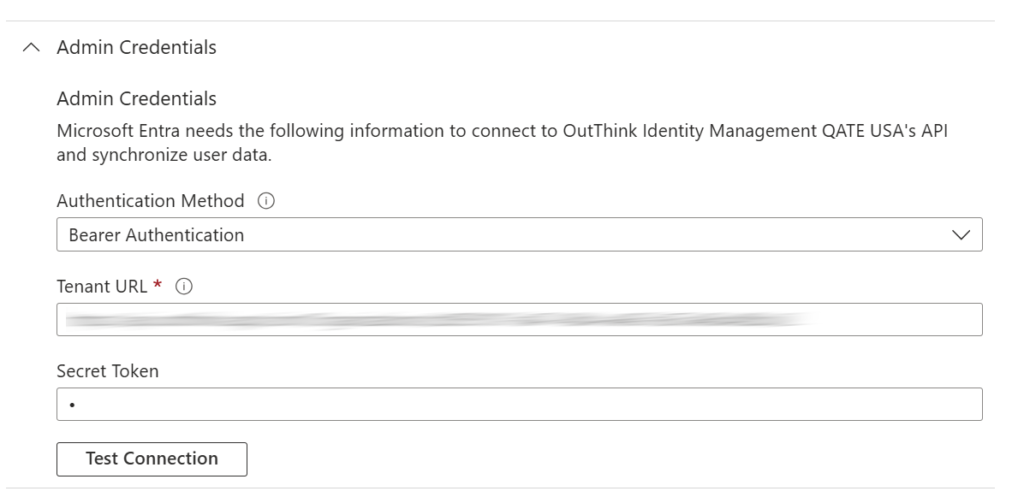
Task: Select the Bearer Authentication value text
Action: [x=156, y=235]
